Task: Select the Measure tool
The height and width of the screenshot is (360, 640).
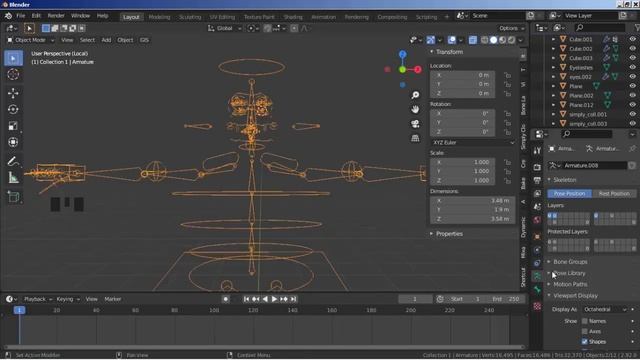Action: [13, 178]
